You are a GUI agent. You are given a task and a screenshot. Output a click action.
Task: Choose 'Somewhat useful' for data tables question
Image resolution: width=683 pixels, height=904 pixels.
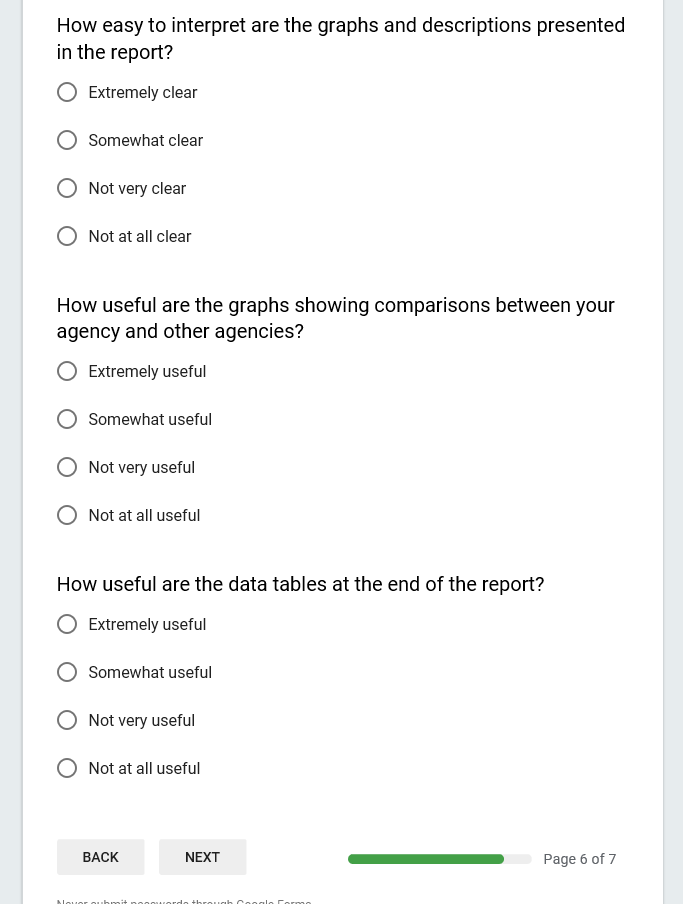67,673
